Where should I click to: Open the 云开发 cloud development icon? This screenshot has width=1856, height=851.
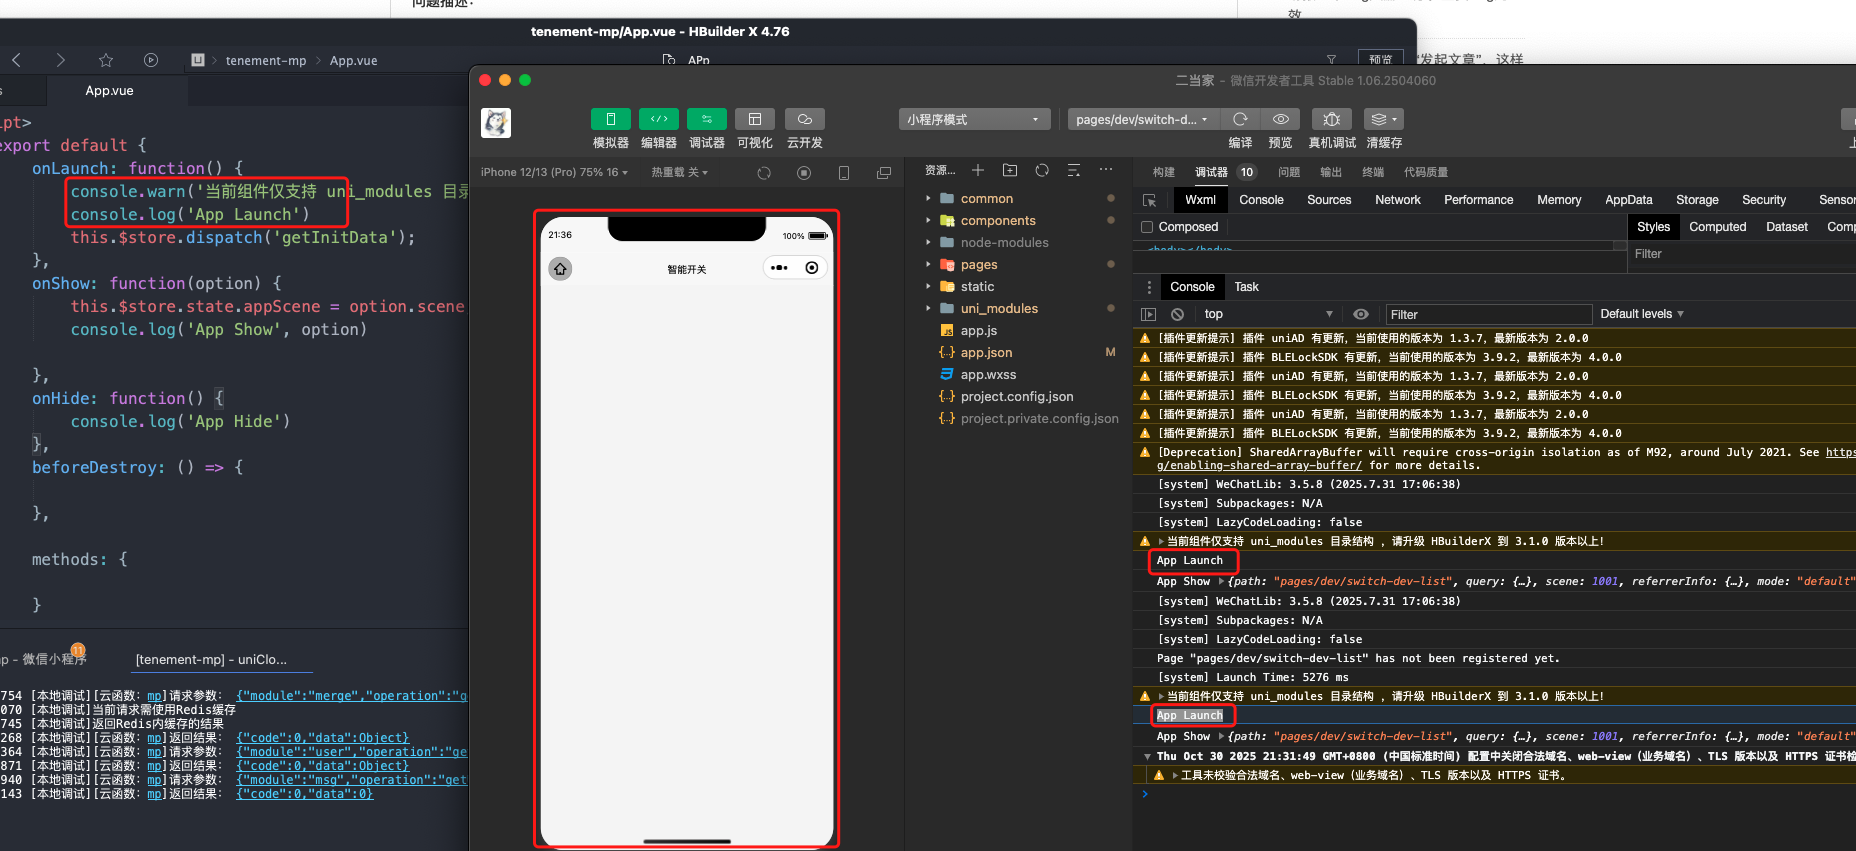(x=804, y=119)
